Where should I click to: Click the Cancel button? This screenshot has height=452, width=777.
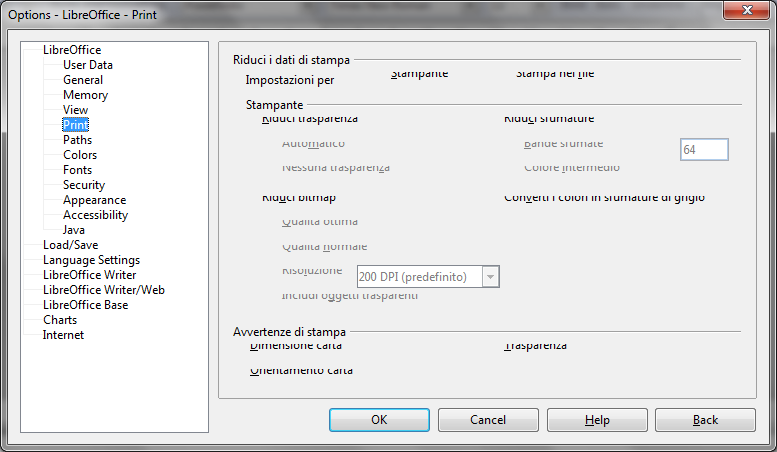pos(488,420)
